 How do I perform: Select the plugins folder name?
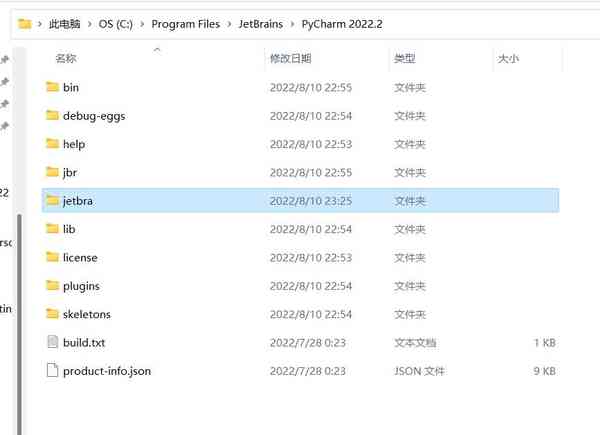coord(81,286)
